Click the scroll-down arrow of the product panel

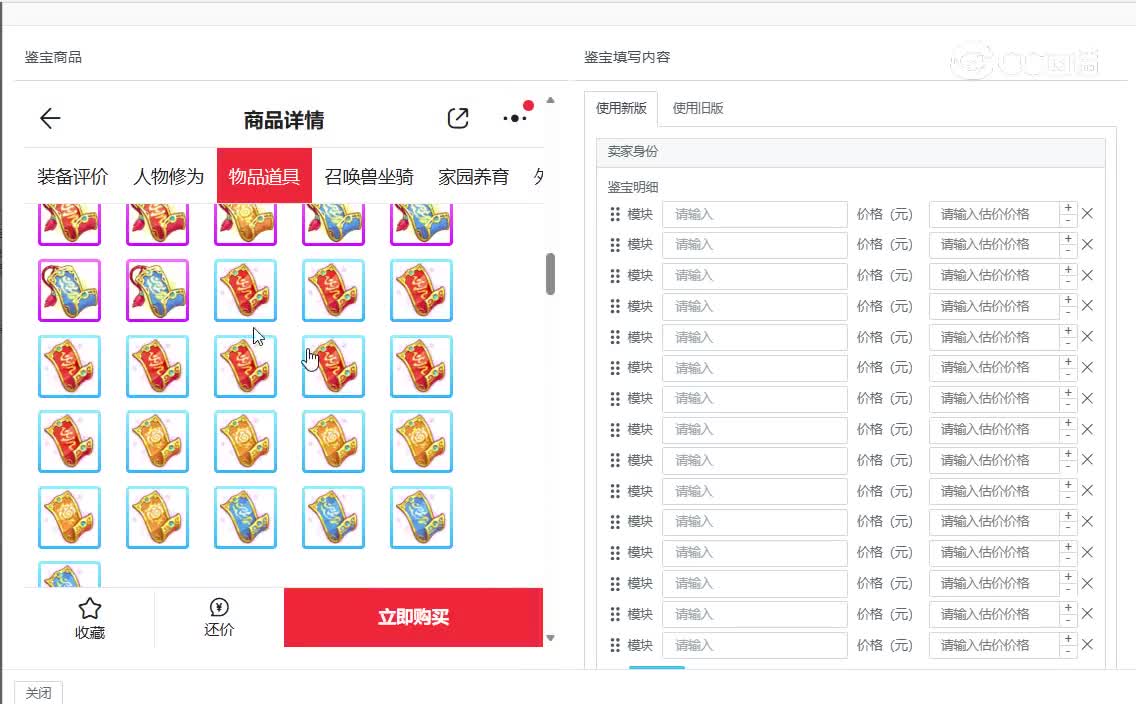[x=551, y=638]
